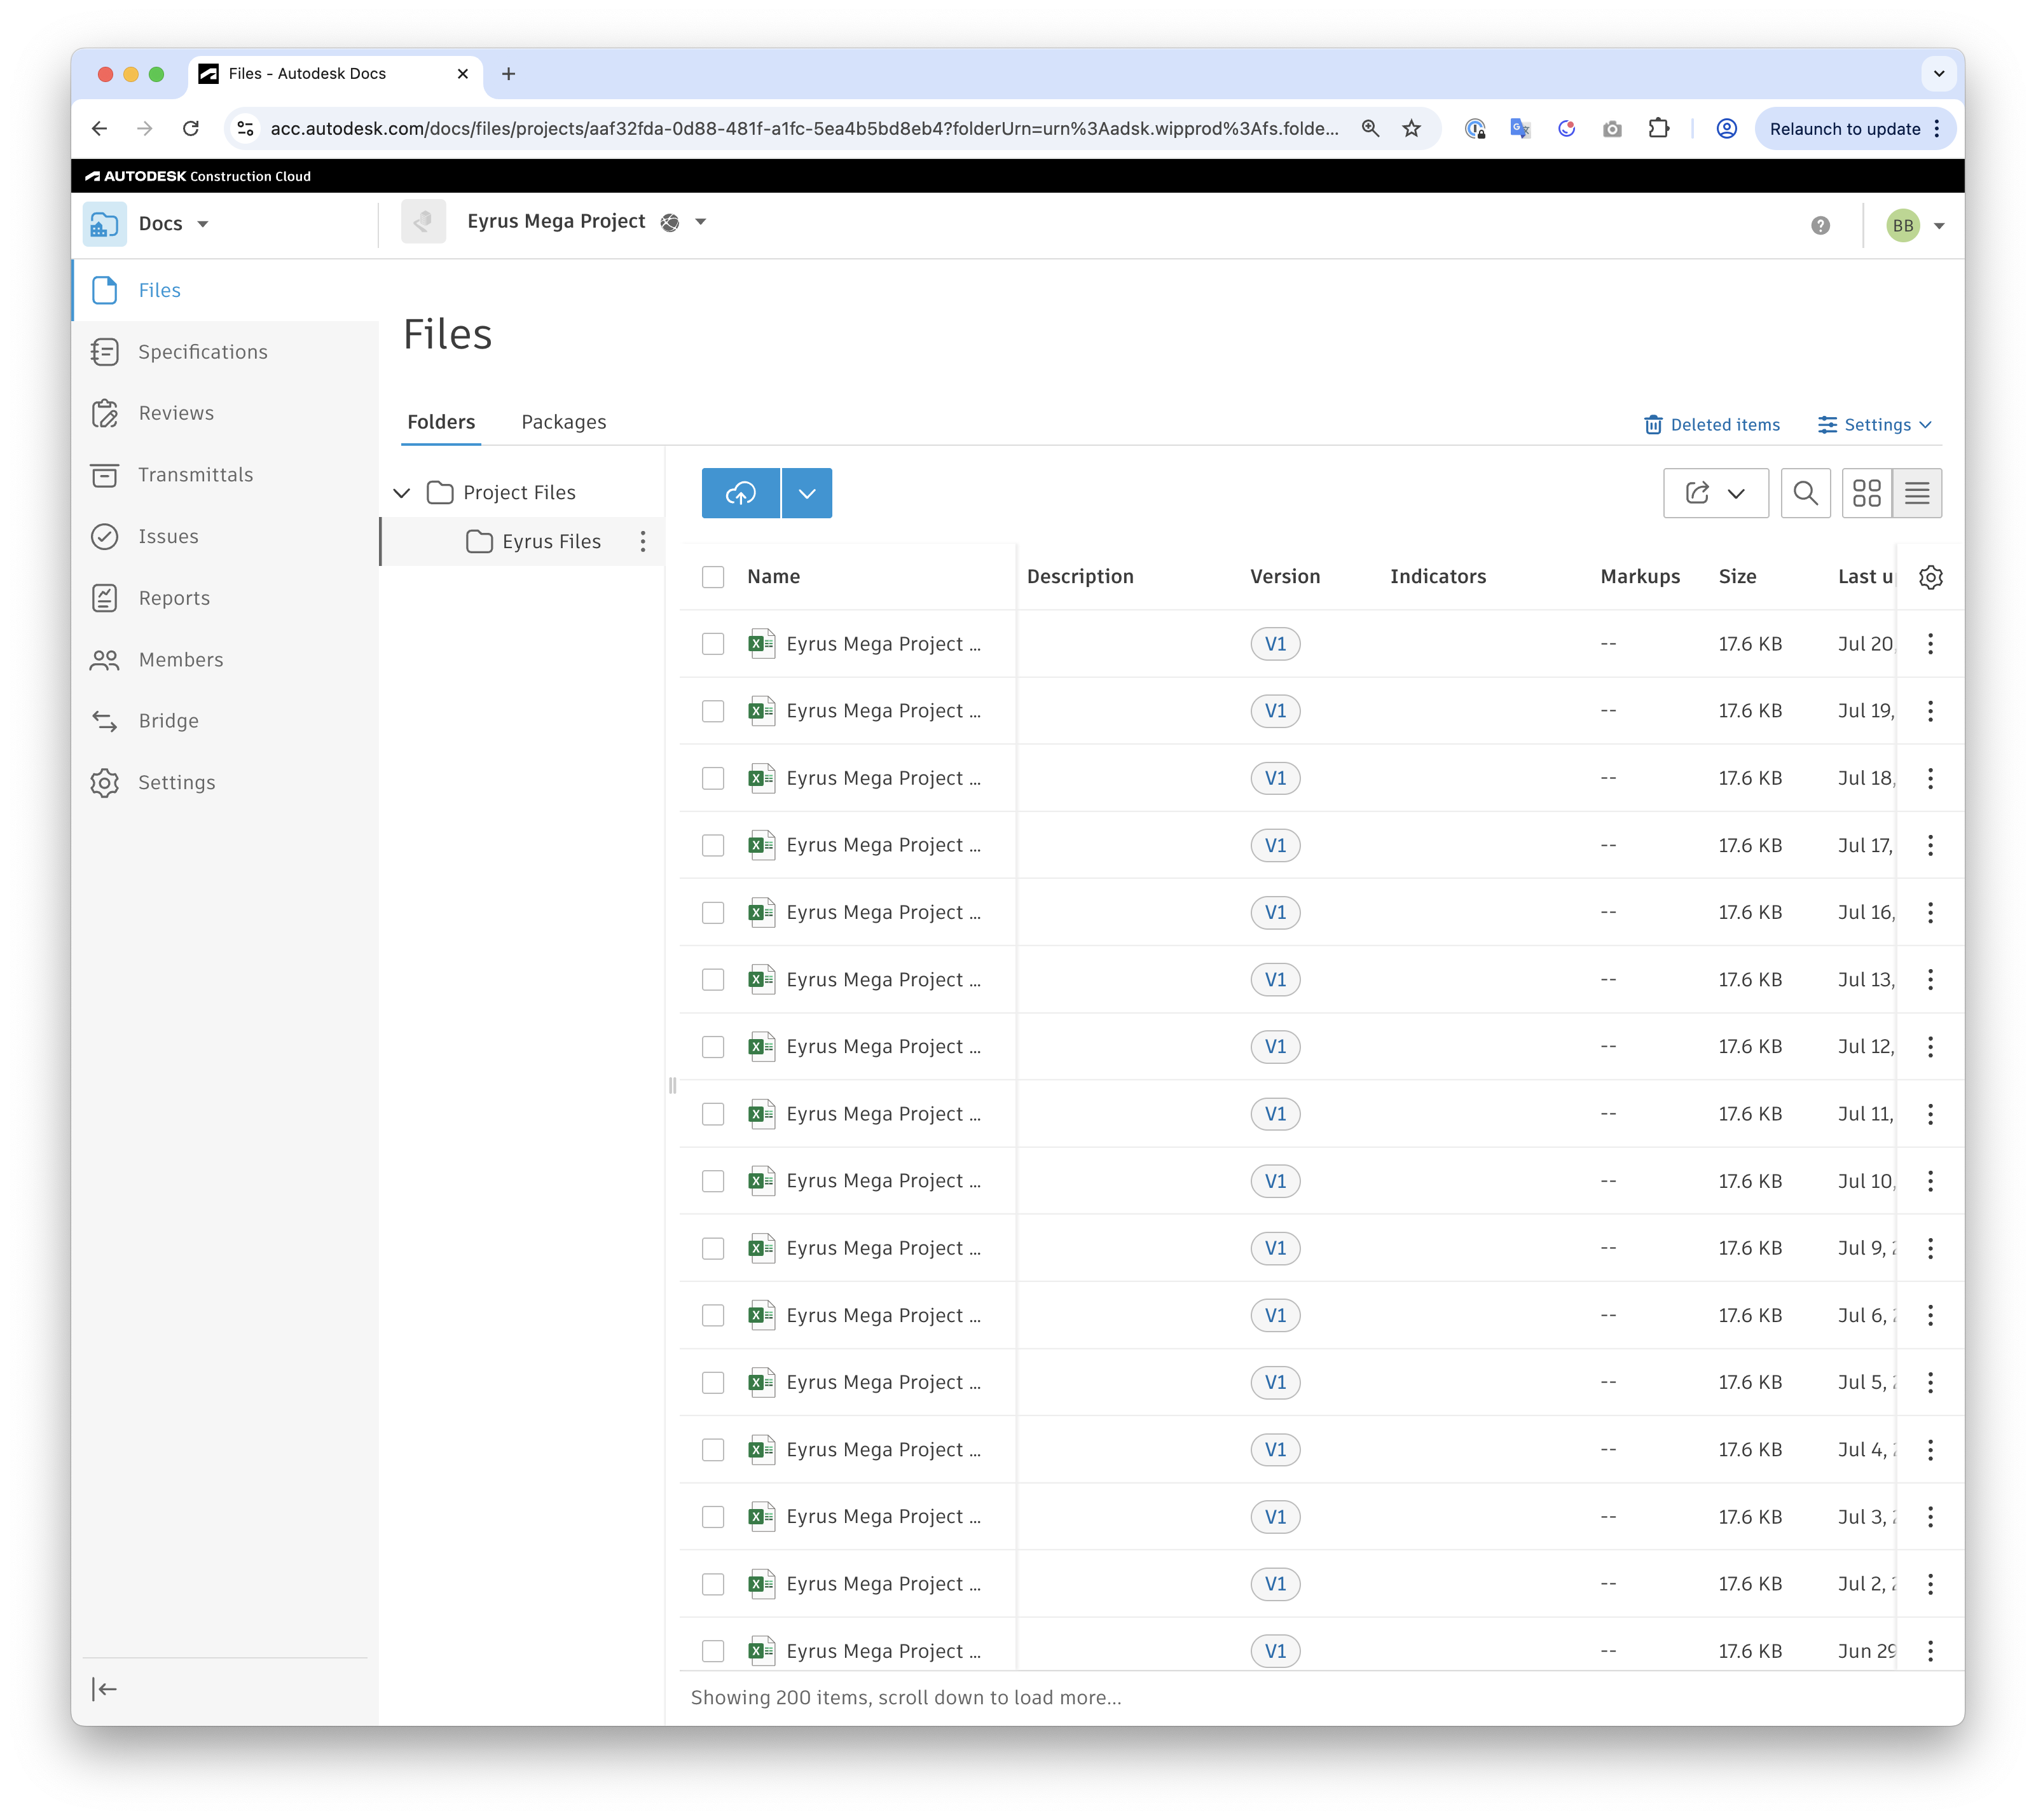Open V1 version badge of Jul 6 file

tap(1275, 1315)
